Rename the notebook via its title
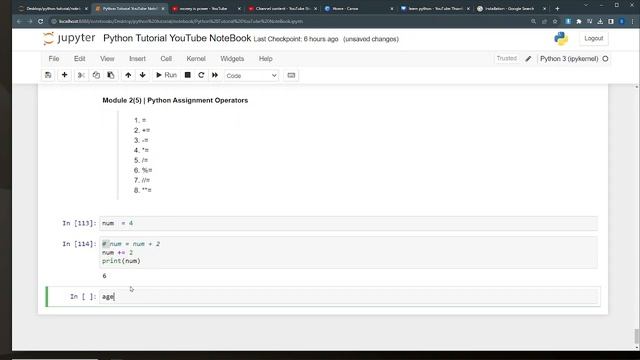Viewport: 640px width, 360px height. coord(177,38)
